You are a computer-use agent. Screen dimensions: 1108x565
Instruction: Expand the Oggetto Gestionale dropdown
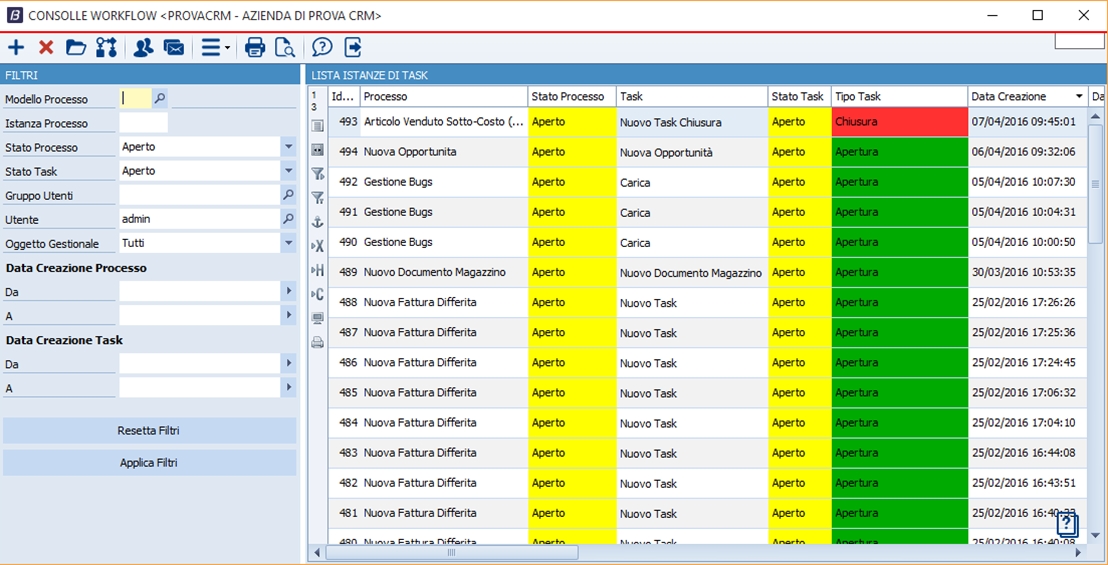pyautogui.click(x=288, y=243)
